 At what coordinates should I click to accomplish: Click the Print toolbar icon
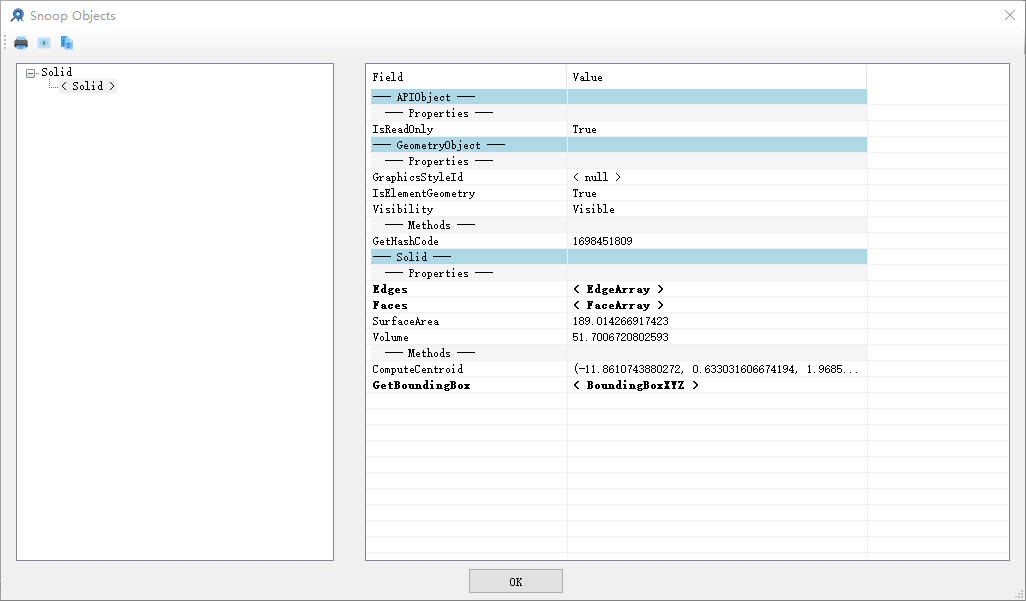coord(21,43)
